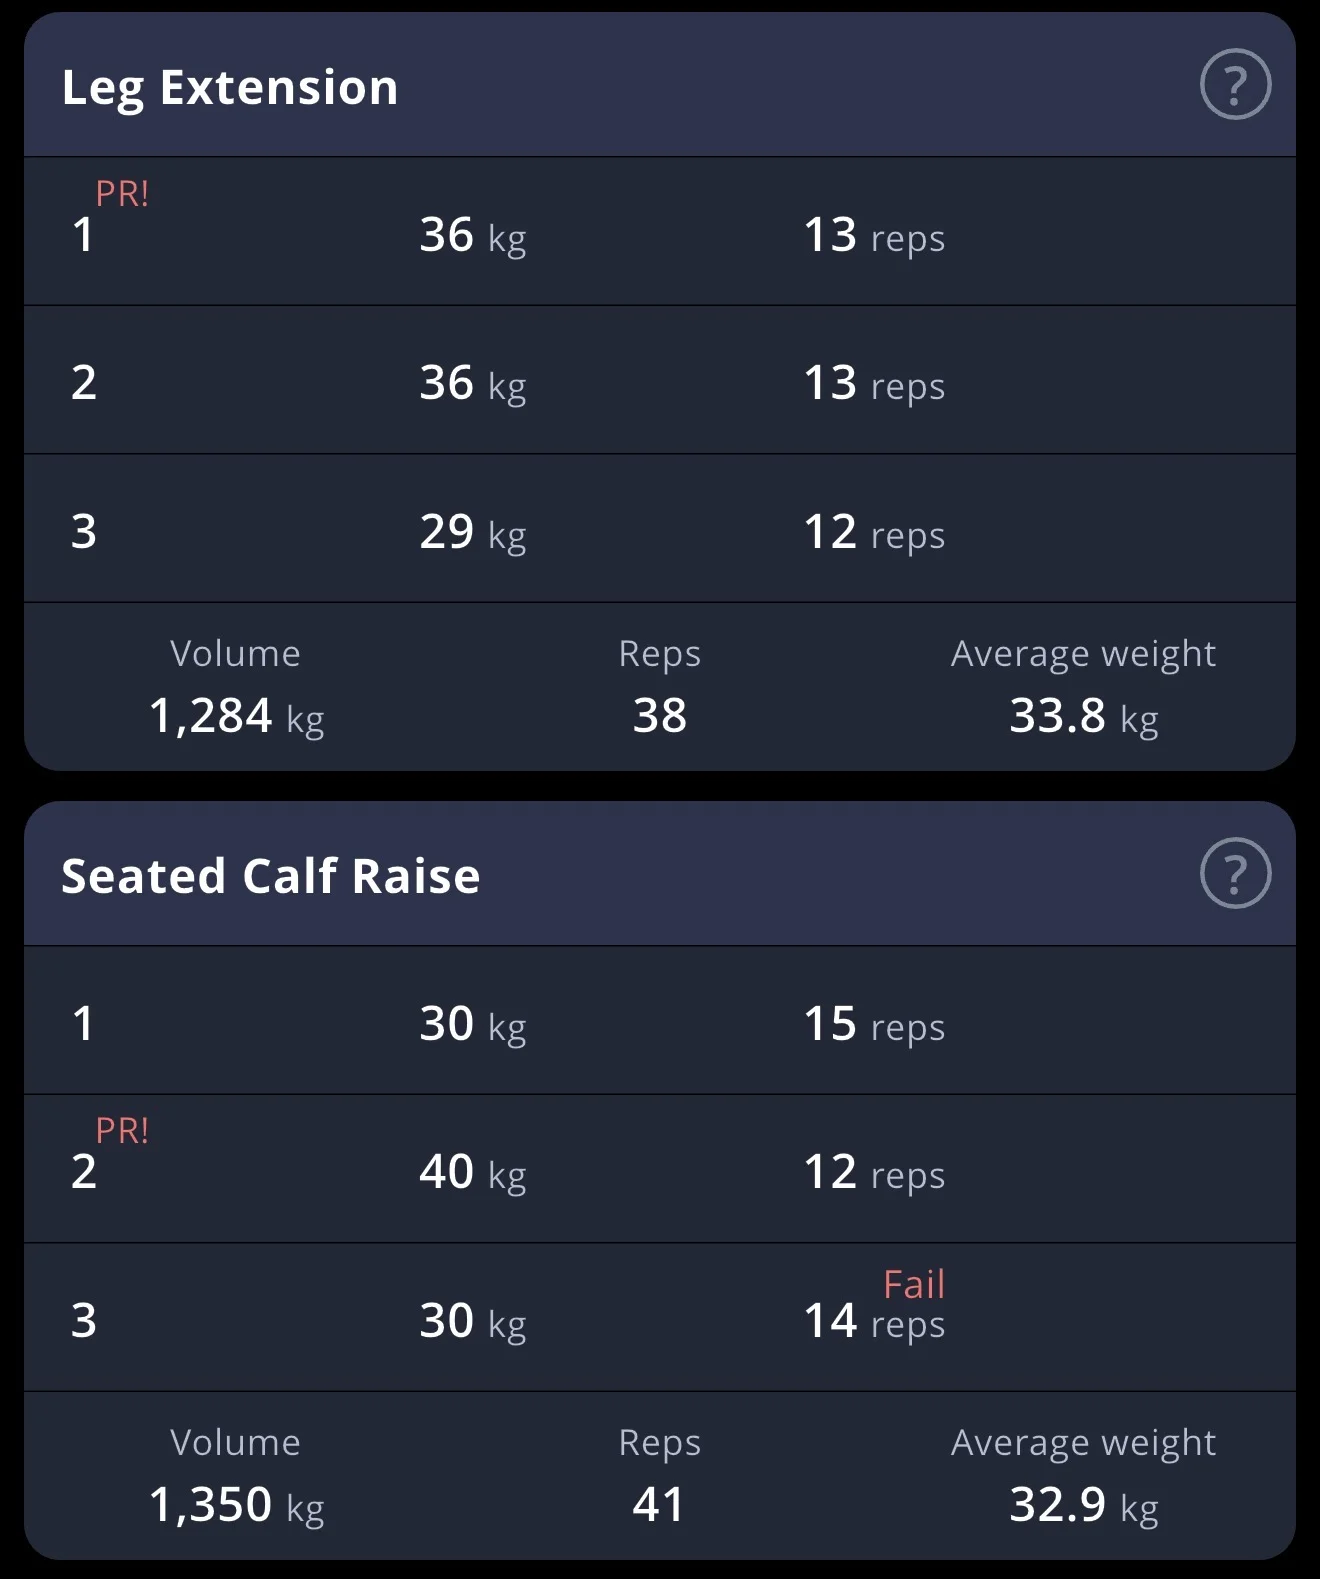Image resolution: width=1320 pixels, height=1579 pixels.
Task: Open help icon for Seated Calf Raise
Action: click(1235, 873)
